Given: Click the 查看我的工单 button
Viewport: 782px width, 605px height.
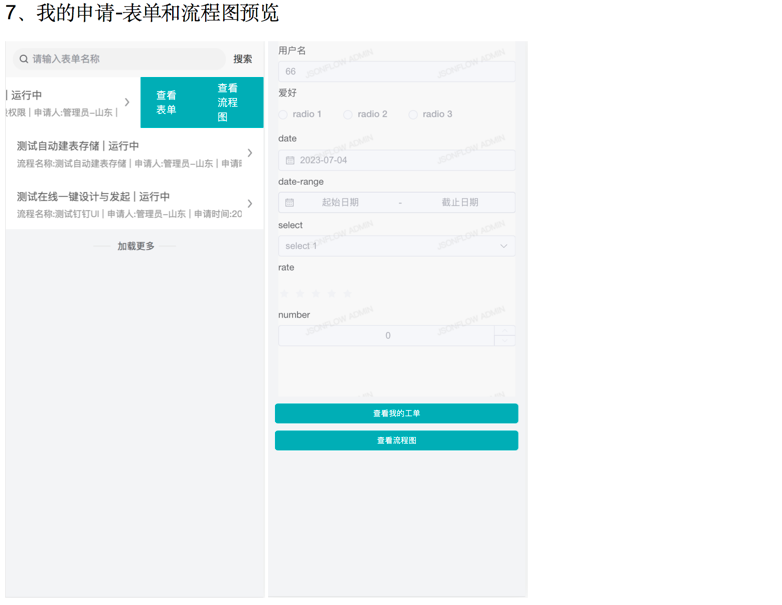Looking at the screenshot, I should (396, 413).
